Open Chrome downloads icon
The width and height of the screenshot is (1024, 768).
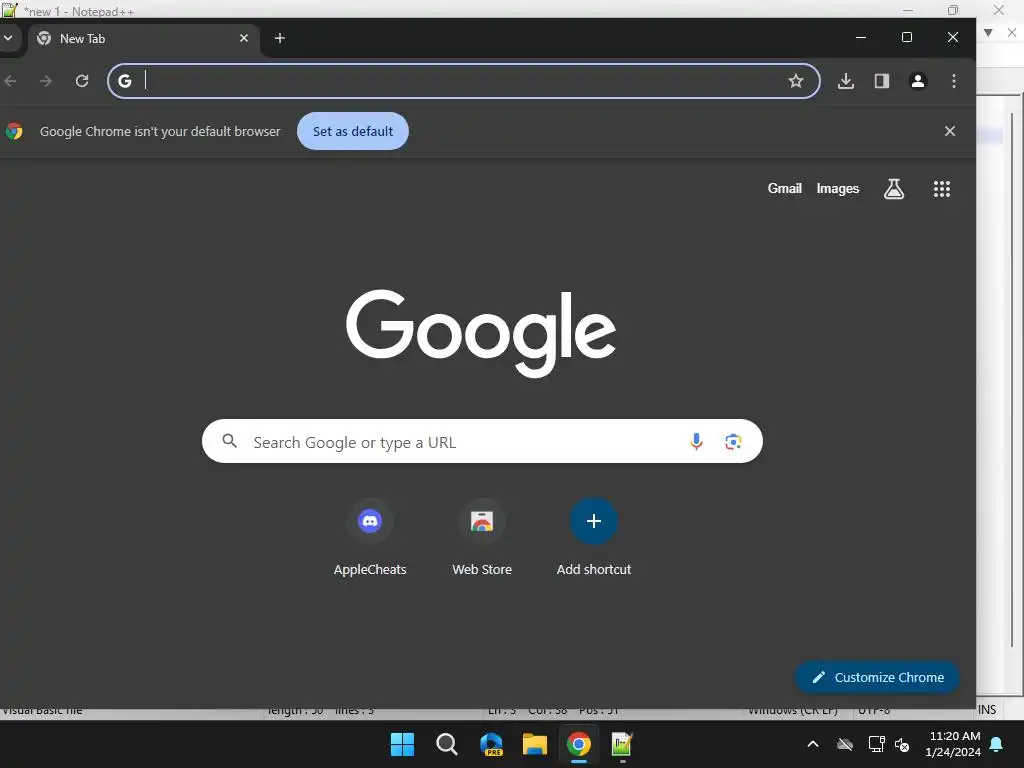coord(846,81)
